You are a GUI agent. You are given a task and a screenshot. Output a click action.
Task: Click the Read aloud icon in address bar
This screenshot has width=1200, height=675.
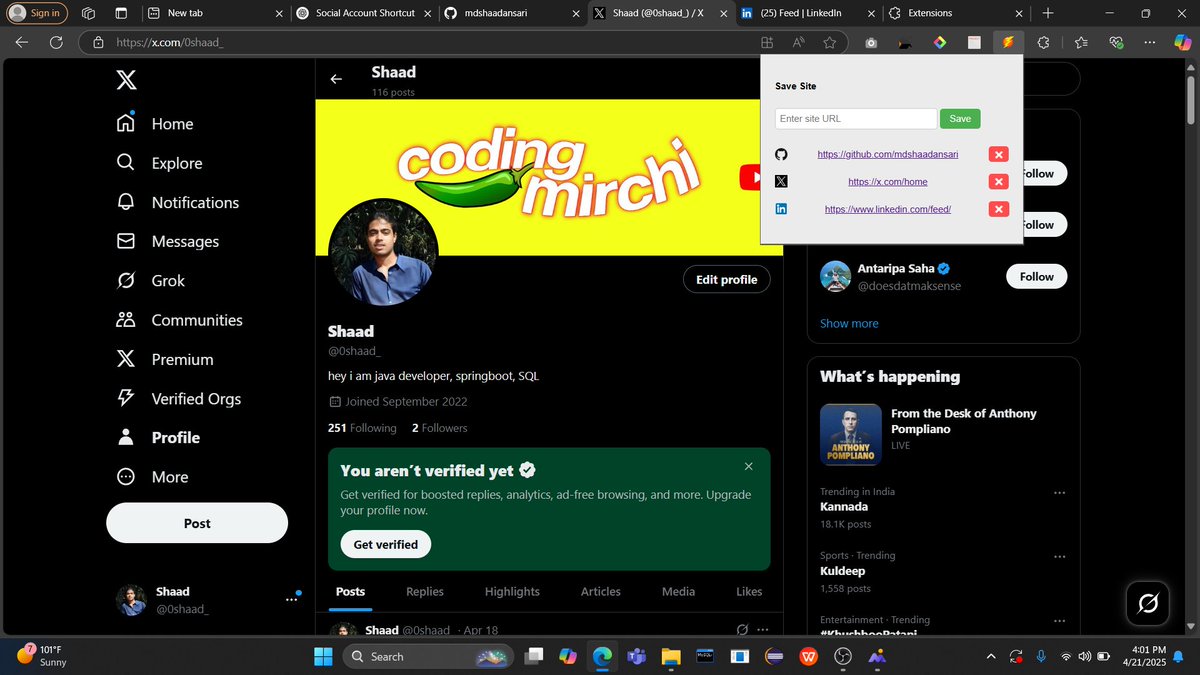(799, 42)
